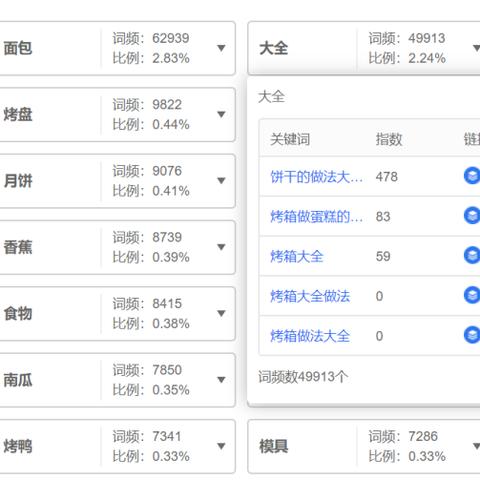Image resolution: width=480 pixels, height=480 pixels.
Task: Open keyword link 烤箱大全做法
Action: point(310,296)
